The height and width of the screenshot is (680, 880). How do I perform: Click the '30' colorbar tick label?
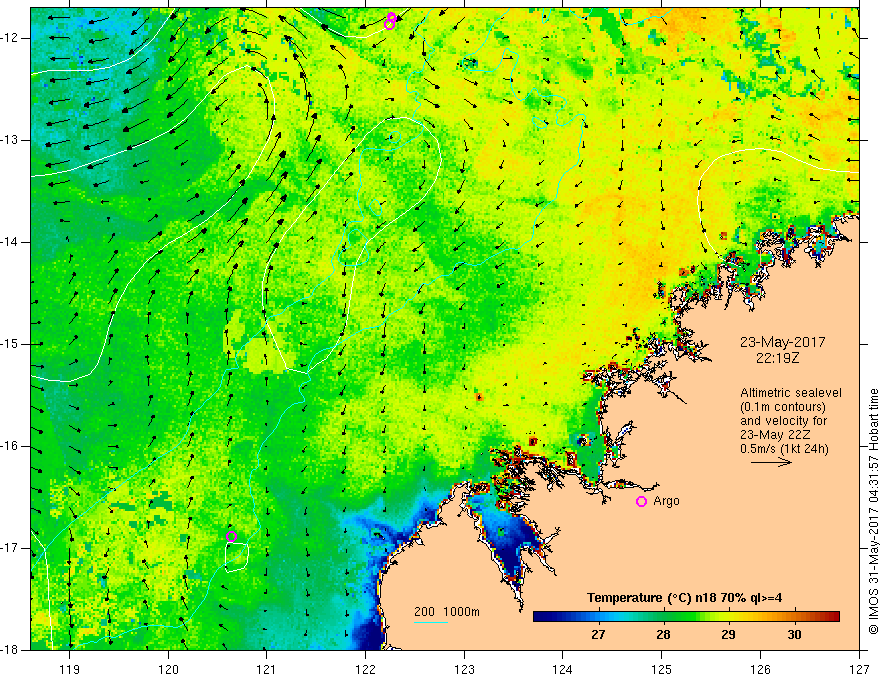click(794, 635)
